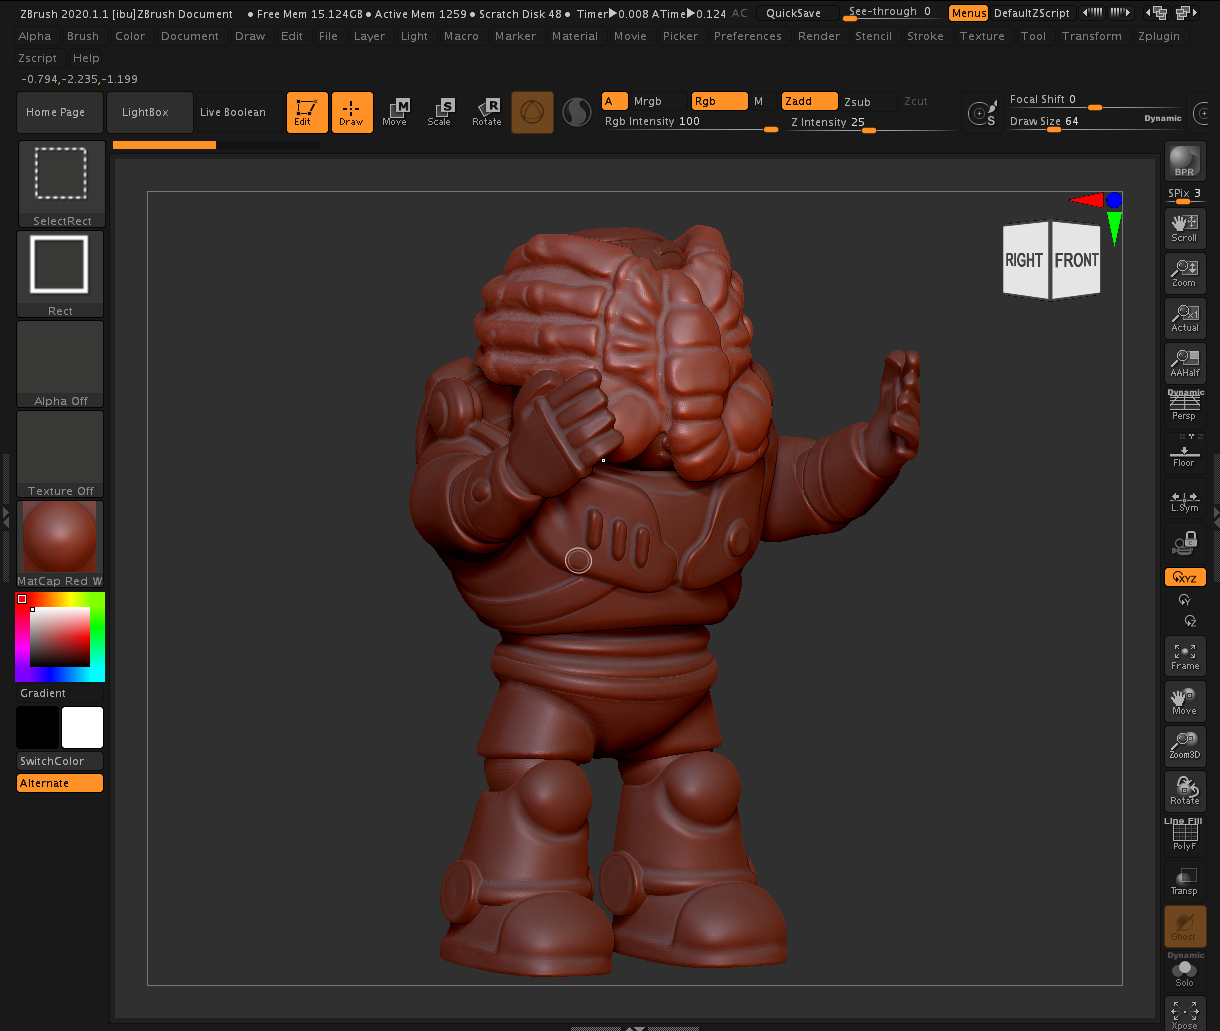Select the Scale transform mode icon

click(440, 112)
